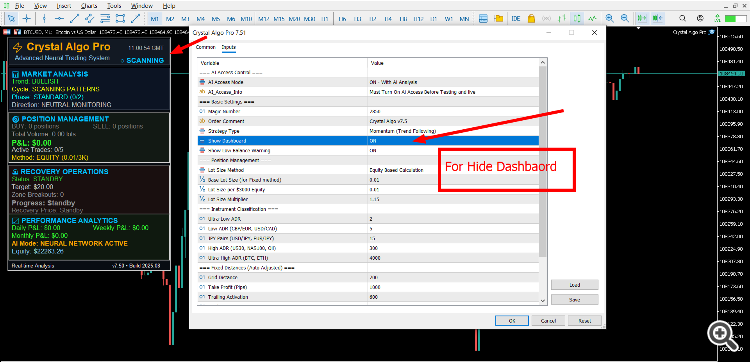Open the account profile icon
The image size is (750, 362).
(x=700, y=19)
